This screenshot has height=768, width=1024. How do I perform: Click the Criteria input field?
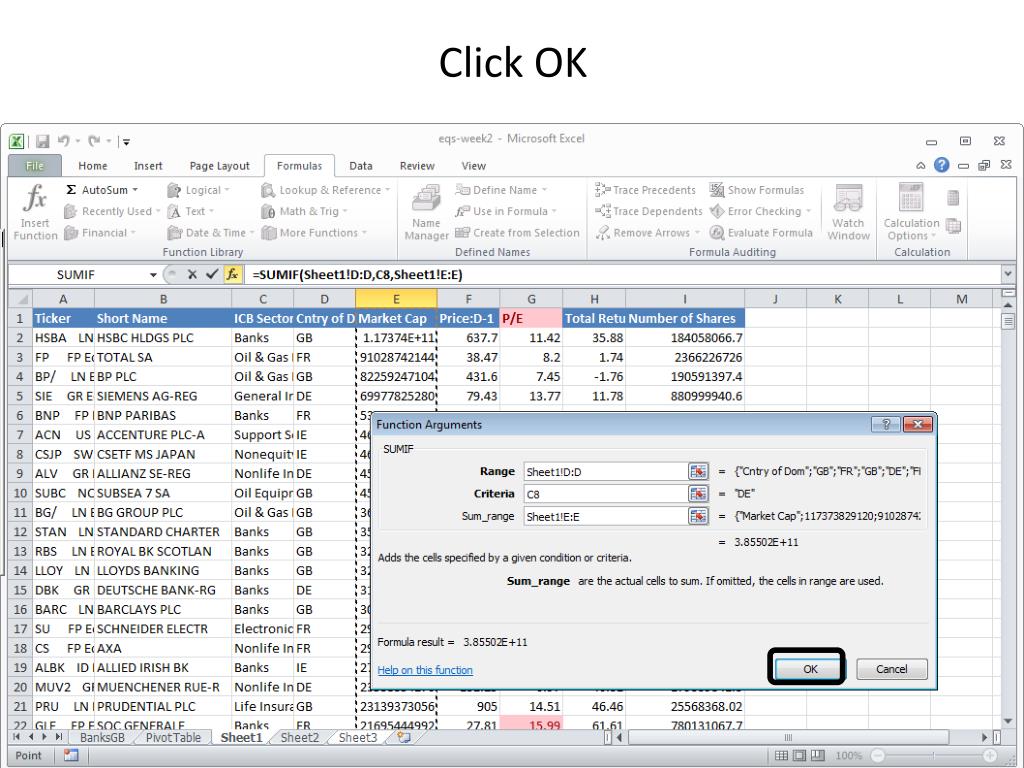click(605, 494)
